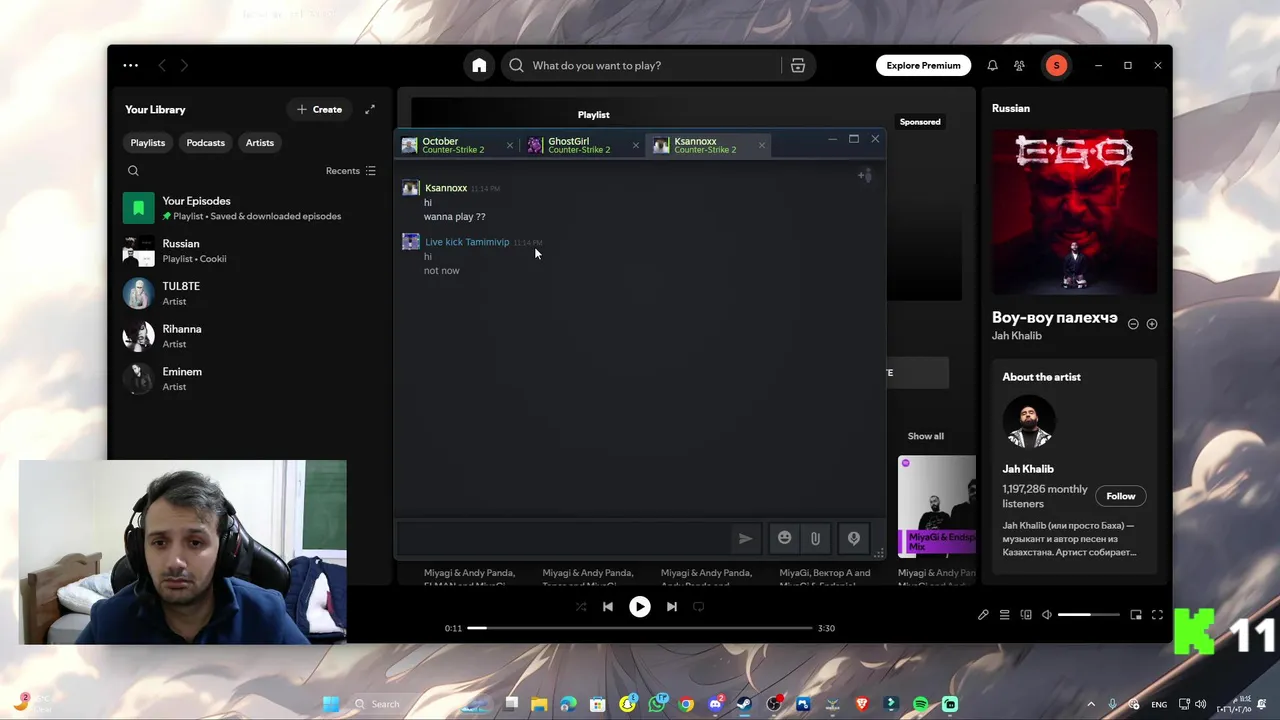
Task: Open the Russian playlist
Action: tap(250, 251)
